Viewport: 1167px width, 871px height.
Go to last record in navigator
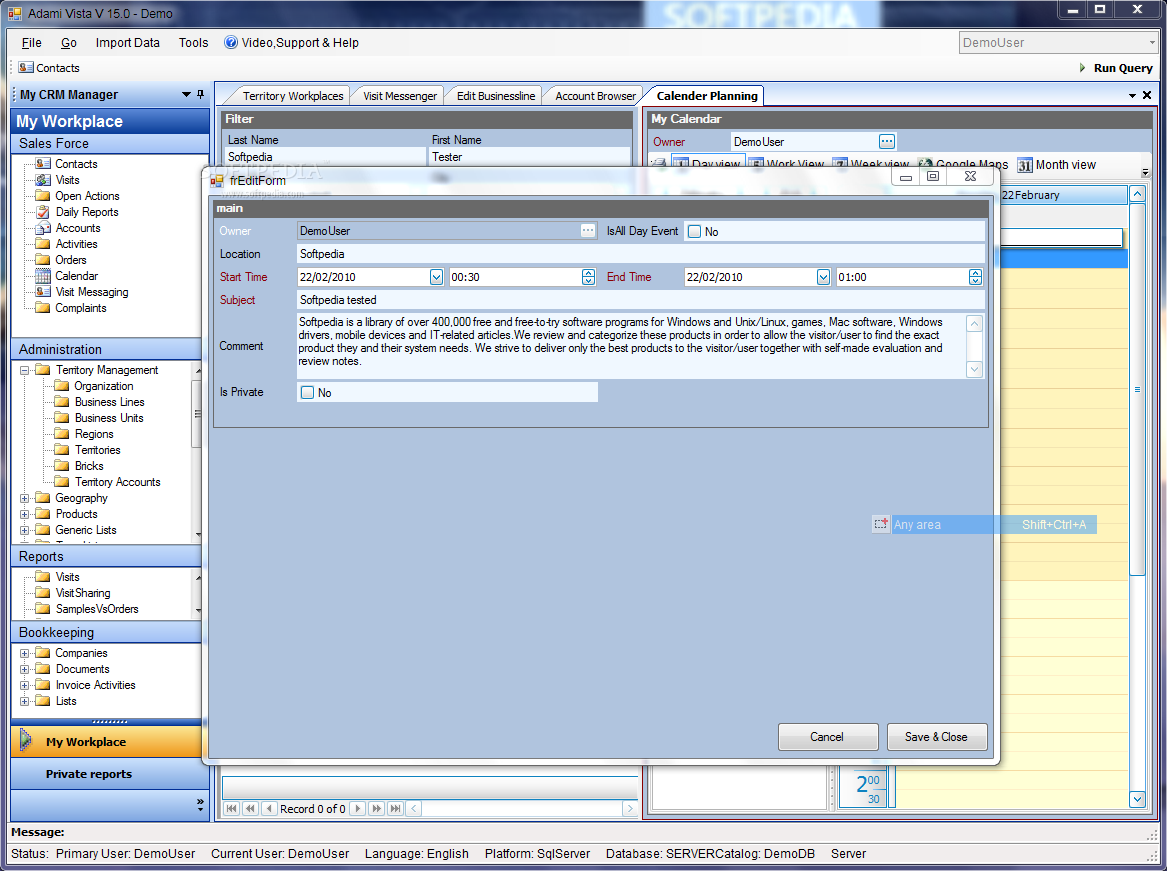coord(395,808)
